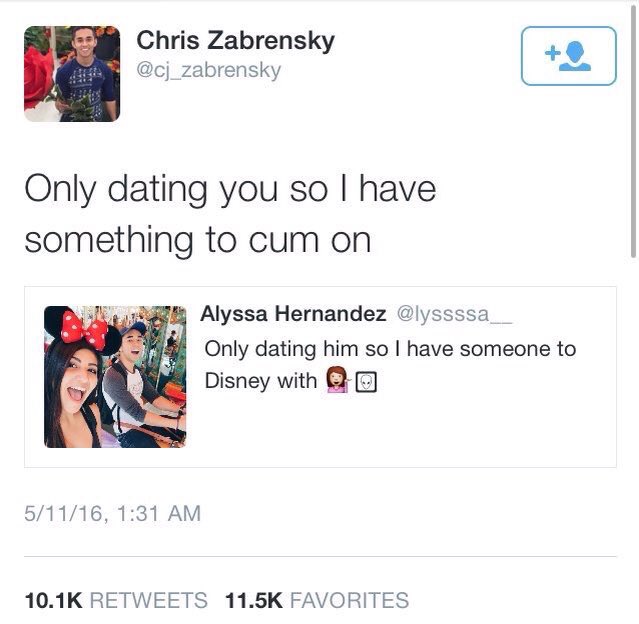
Task: Open the @cj_zabrensky handle
Action: coord(208,70)
